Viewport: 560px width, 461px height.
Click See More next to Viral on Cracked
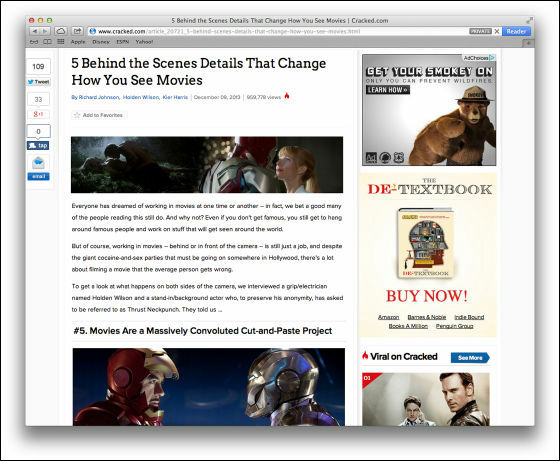470,357
